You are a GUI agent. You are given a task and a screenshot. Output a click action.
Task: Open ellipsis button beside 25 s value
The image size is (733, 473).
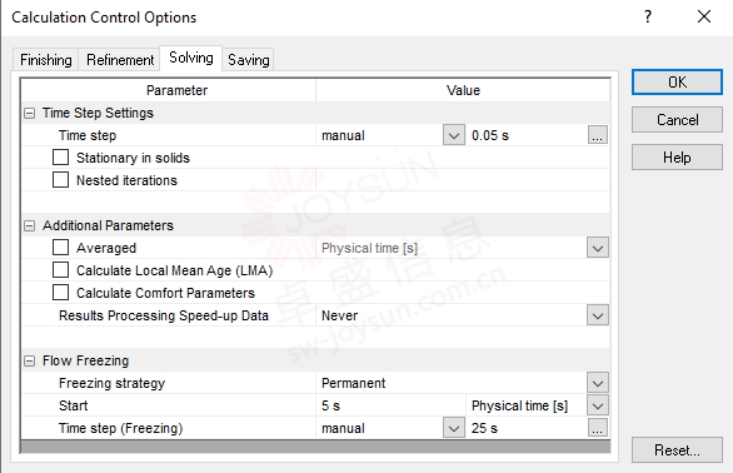click(x=598, y=428)
